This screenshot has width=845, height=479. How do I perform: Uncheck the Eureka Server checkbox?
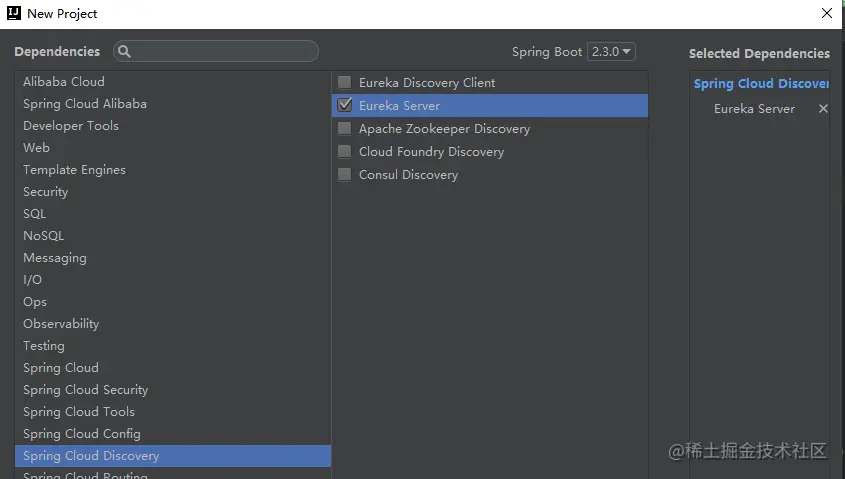[344, 105]
